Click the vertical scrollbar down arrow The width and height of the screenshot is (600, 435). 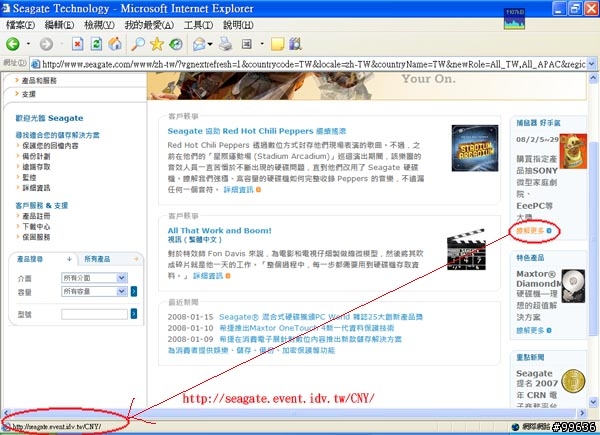(593, 402)
